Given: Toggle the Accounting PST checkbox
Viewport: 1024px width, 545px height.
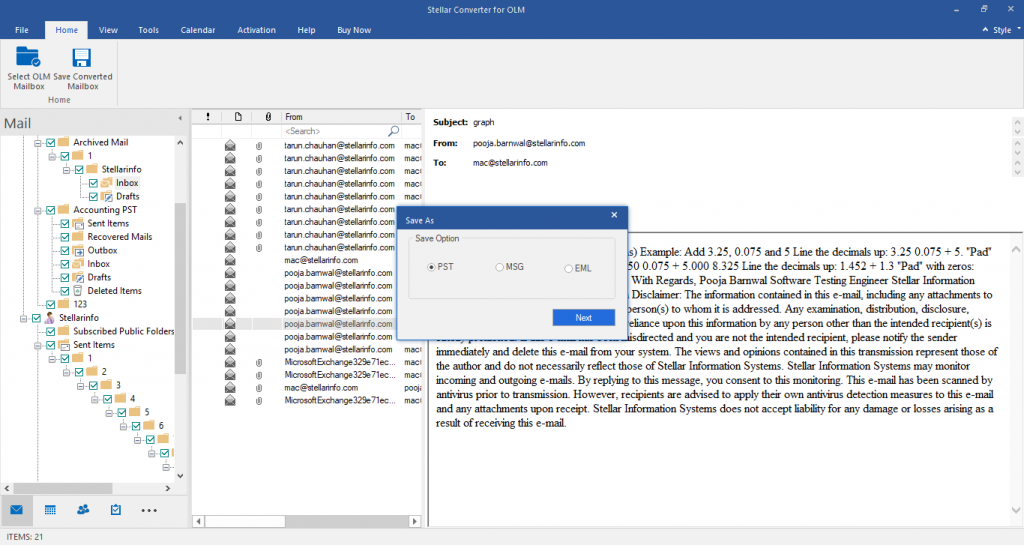Looking at the screenshot, I should [x=50, y=210].
